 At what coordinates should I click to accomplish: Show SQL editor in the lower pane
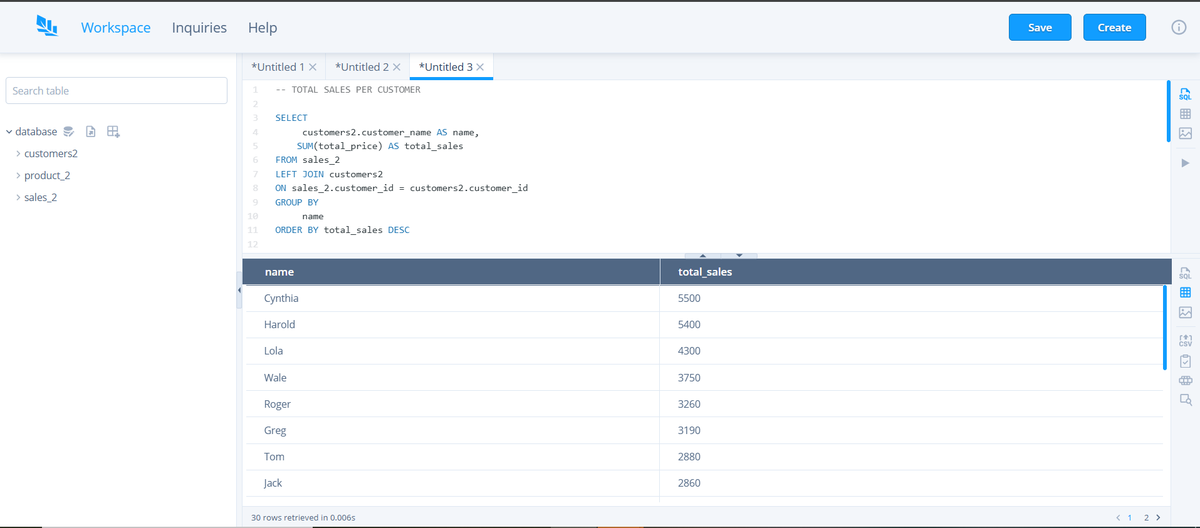[1185, 272]
